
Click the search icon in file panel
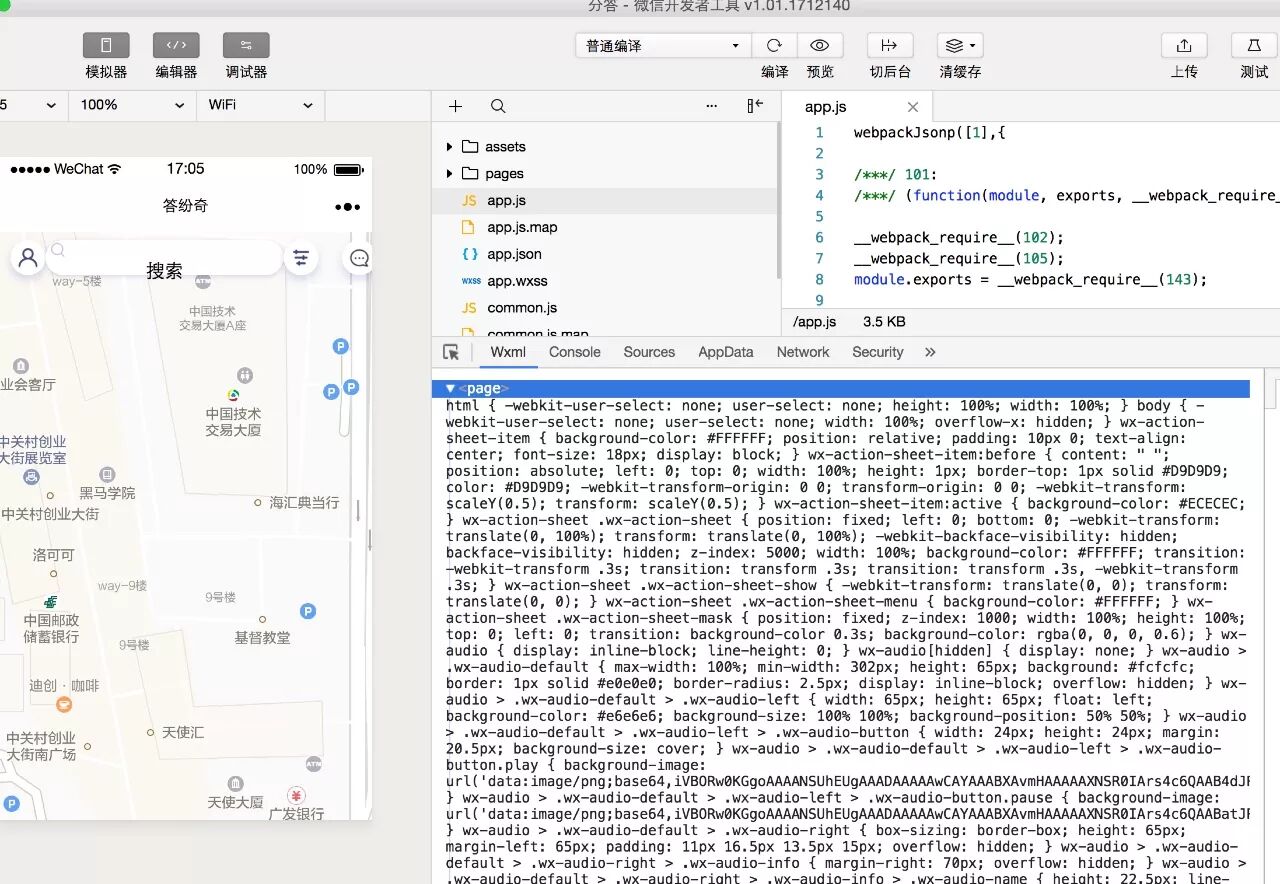pyautogui.click(x=498, y=106)
